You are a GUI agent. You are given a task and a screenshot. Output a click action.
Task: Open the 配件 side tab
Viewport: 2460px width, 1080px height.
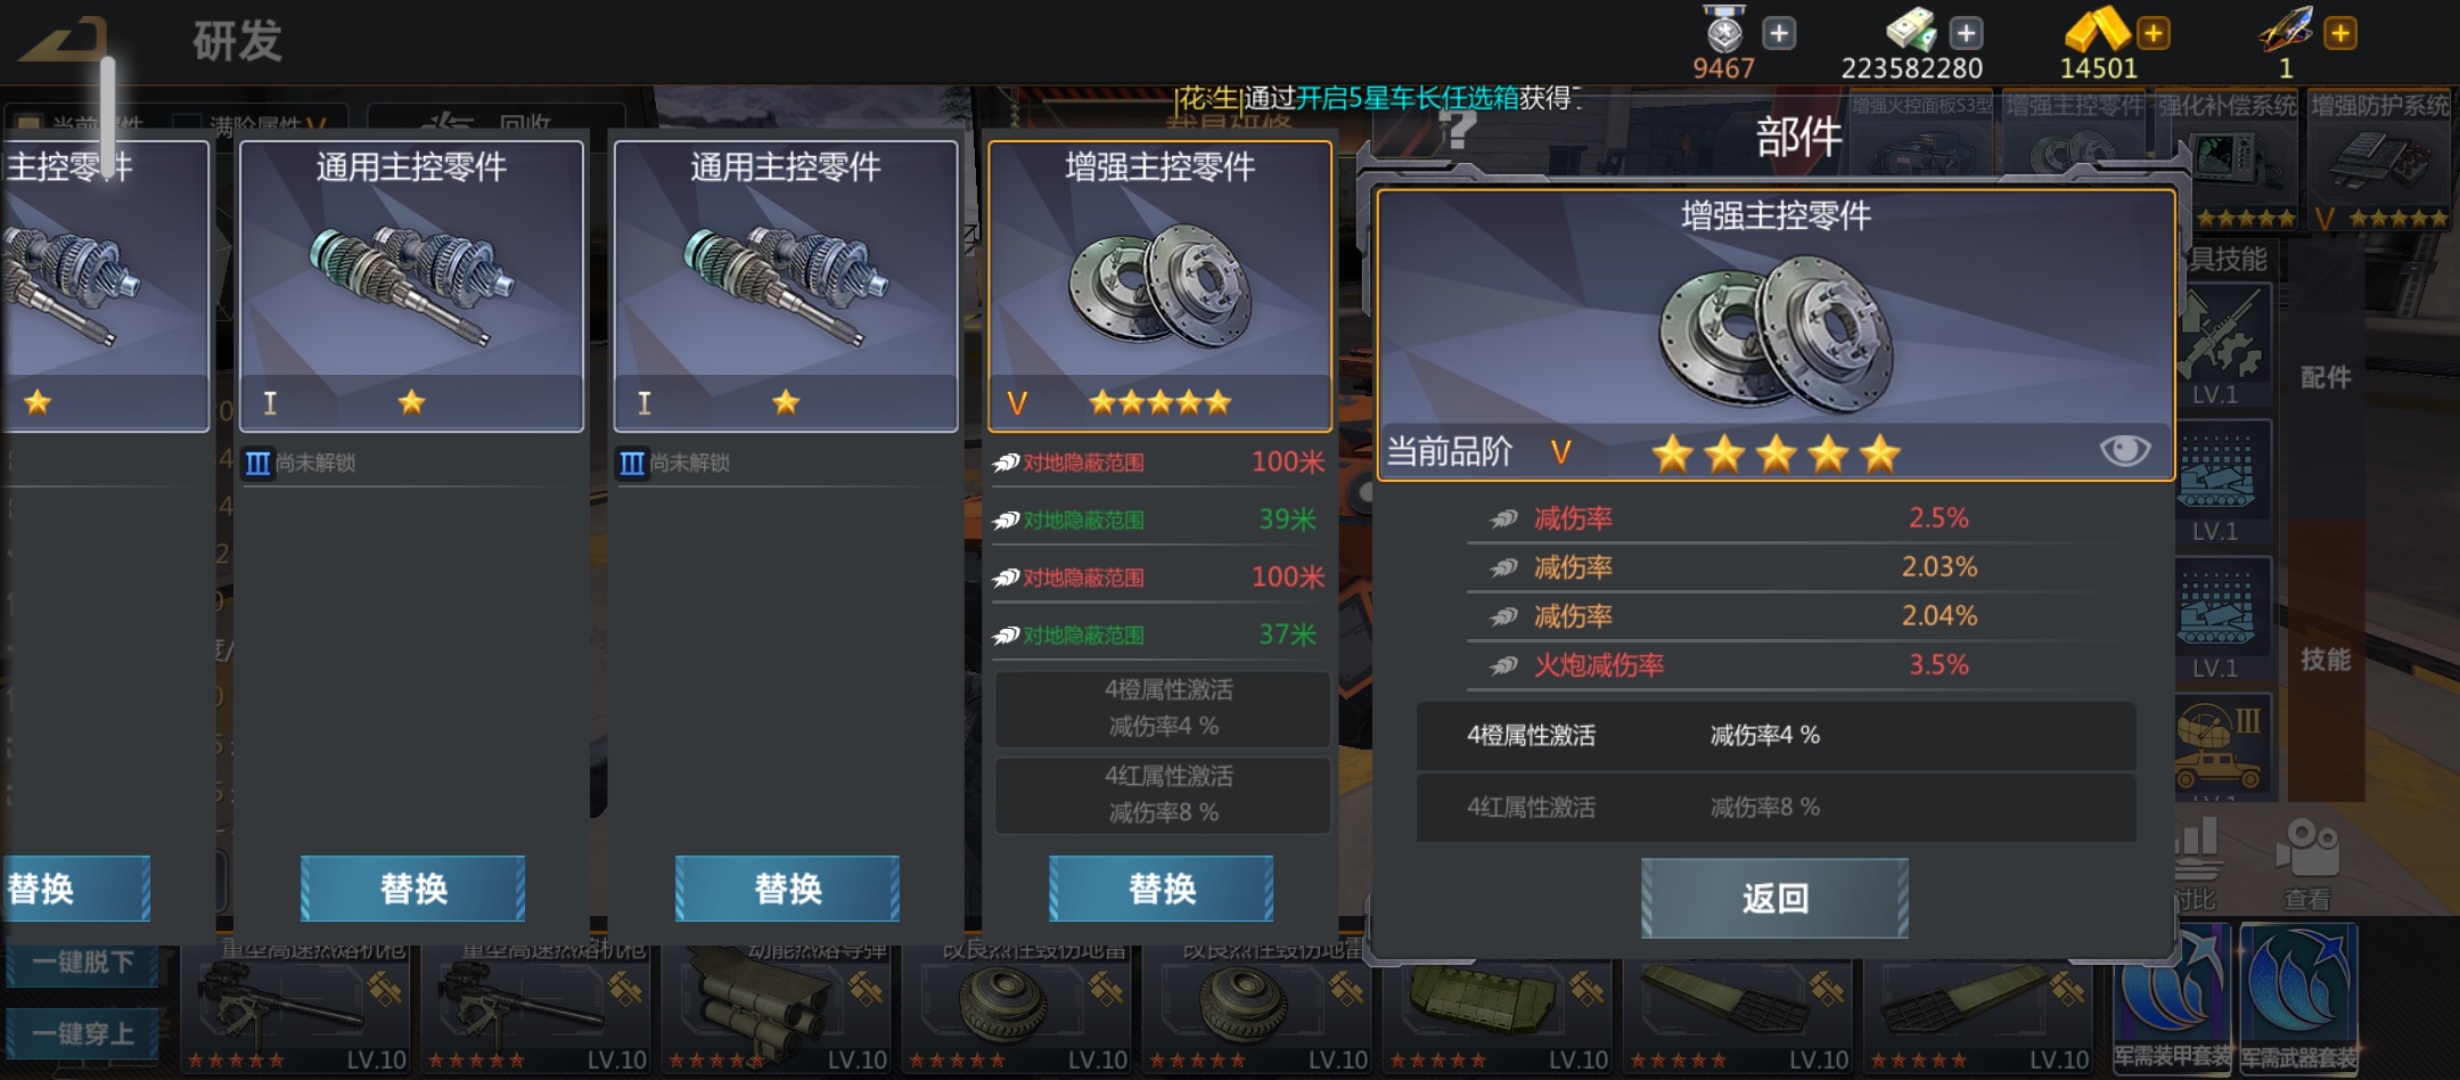(2326, 378)
